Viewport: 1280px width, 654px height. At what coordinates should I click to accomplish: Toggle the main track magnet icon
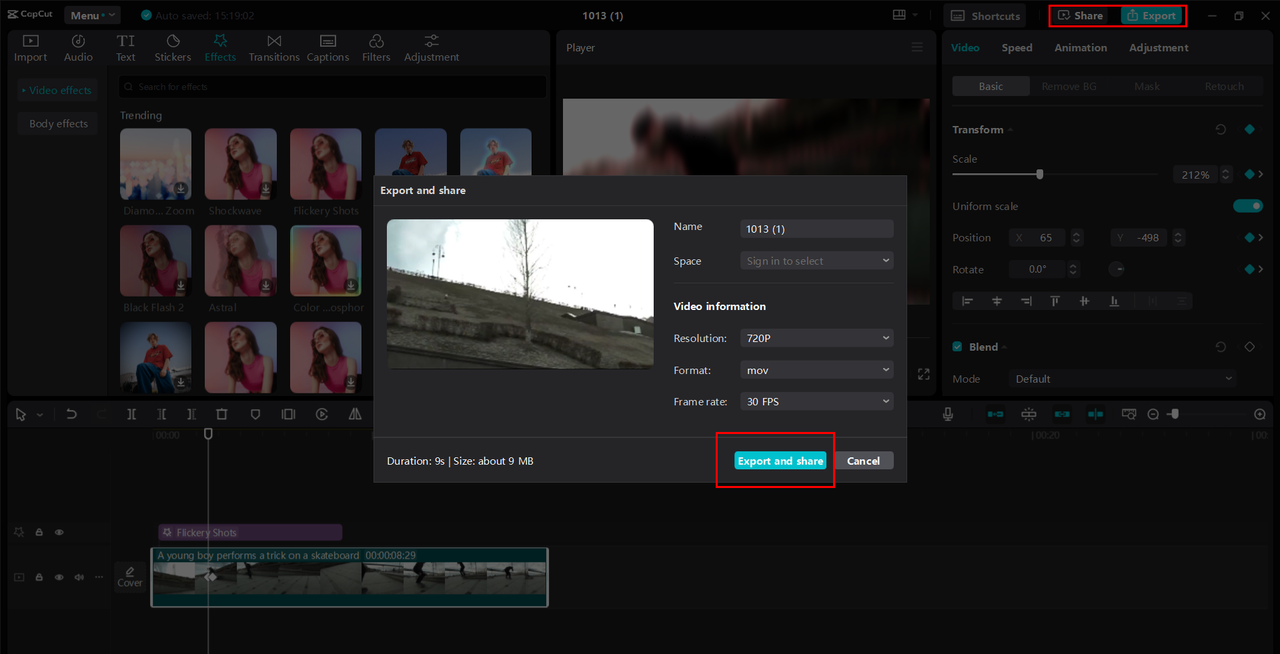click(996, 414)
